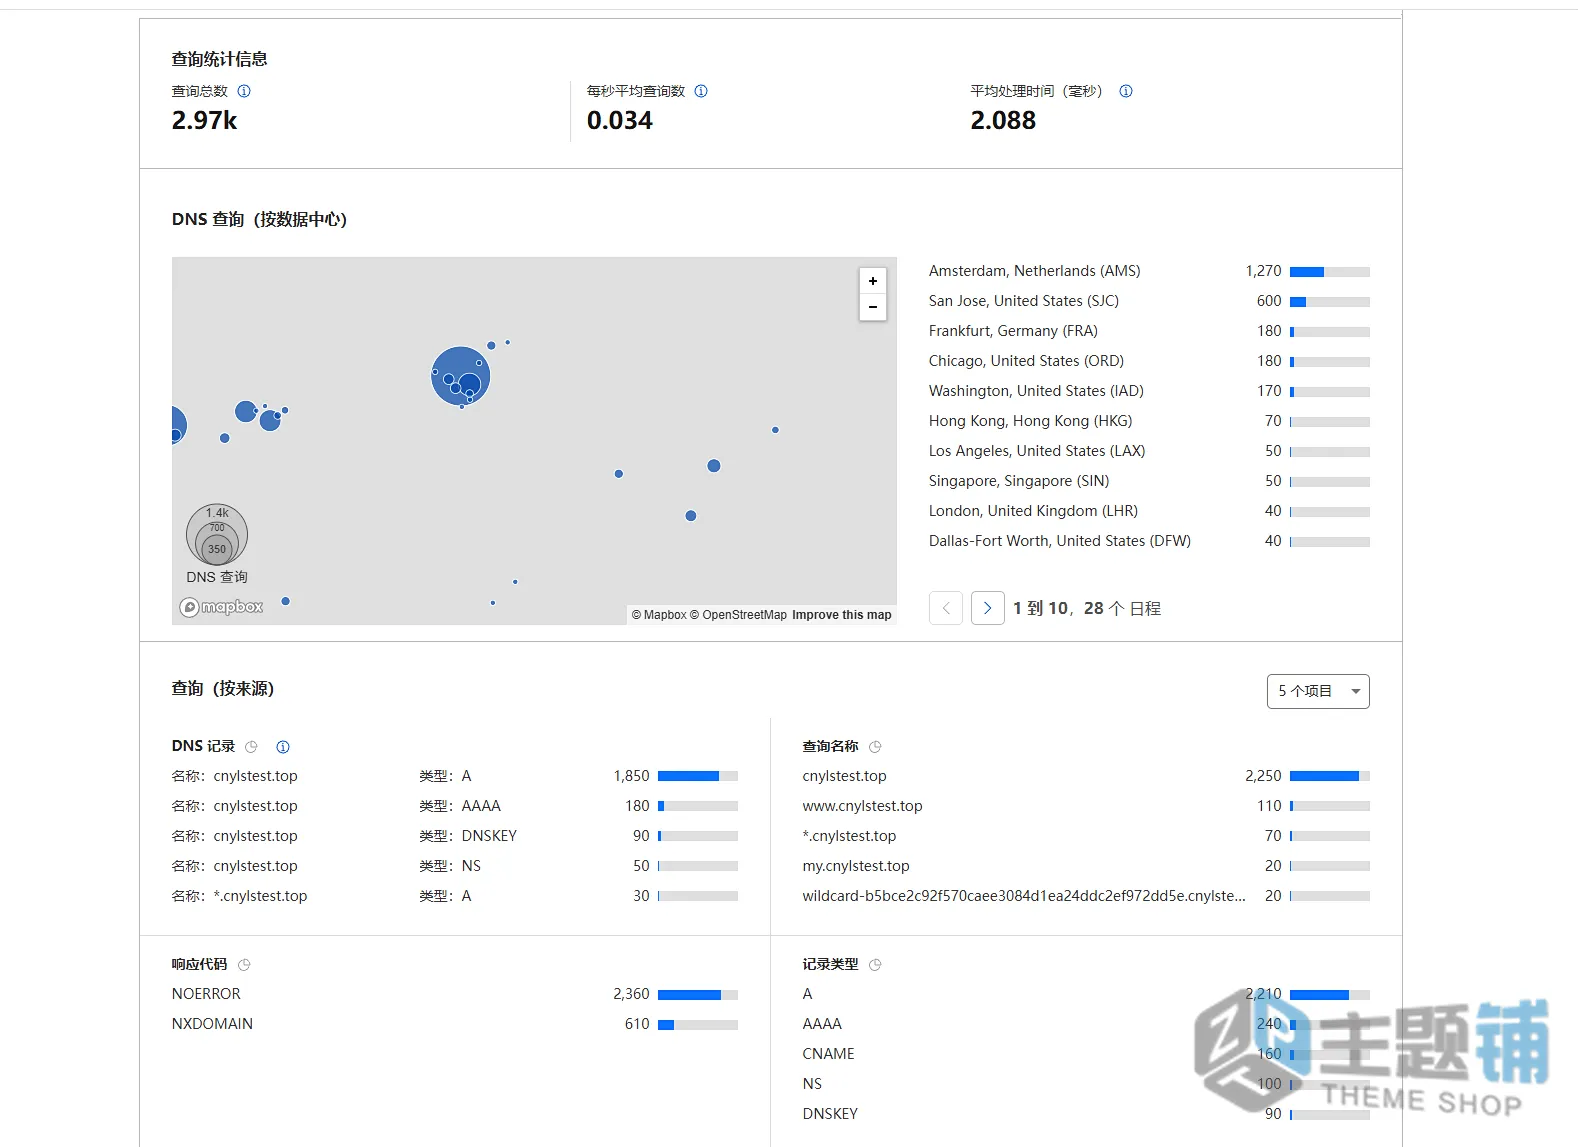Click the OpenStreetMap attribution link
The image size is (1578, 1147).
(739, 615)
